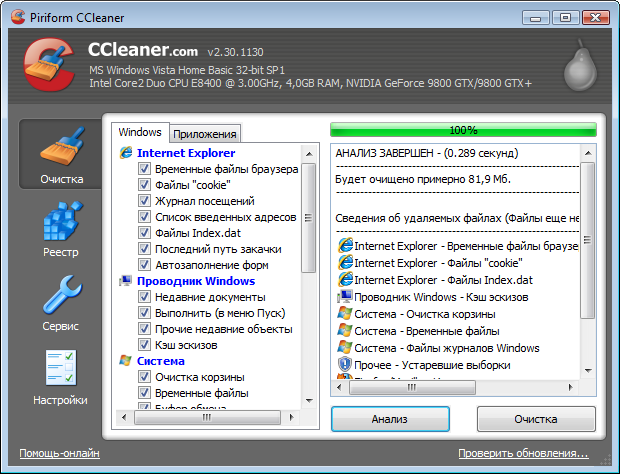Viewport: 620px width, 474px height.
Task: Click the 100% green progress bar
Action: click(463, 130)
